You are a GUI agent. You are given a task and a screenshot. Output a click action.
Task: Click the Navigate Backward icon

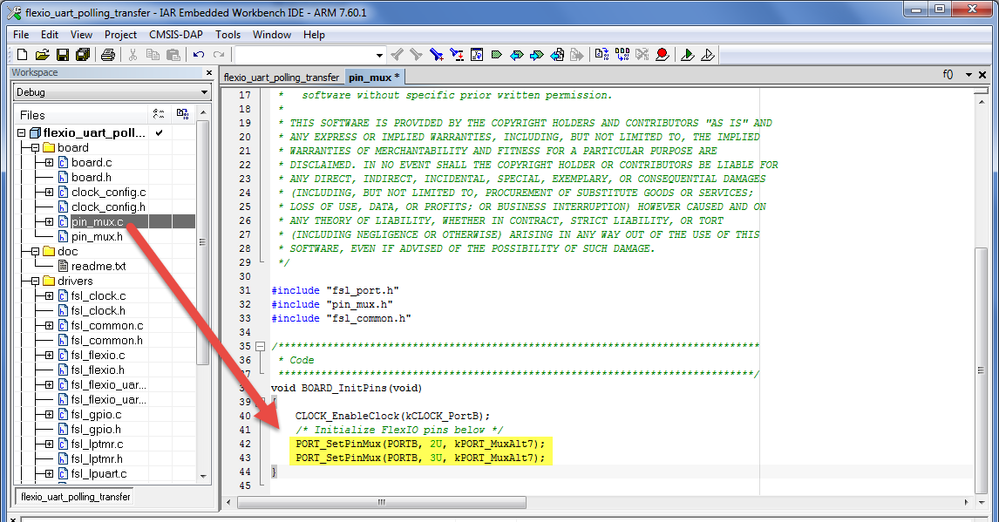pyautogui.click(x=557, y=55)
